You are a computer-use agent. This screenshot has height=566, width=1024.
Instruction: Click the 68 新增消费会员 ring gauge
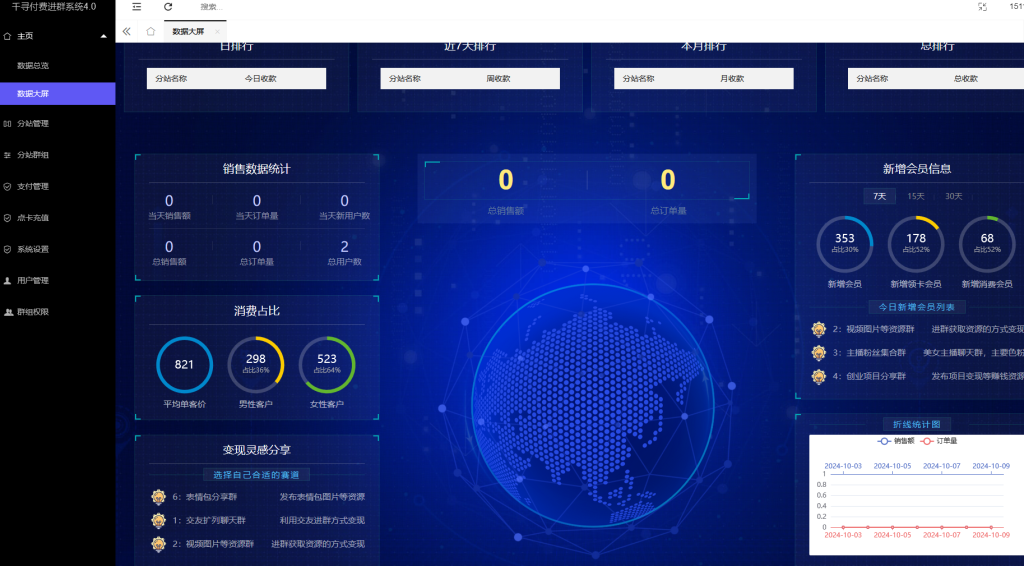point(987,244)
